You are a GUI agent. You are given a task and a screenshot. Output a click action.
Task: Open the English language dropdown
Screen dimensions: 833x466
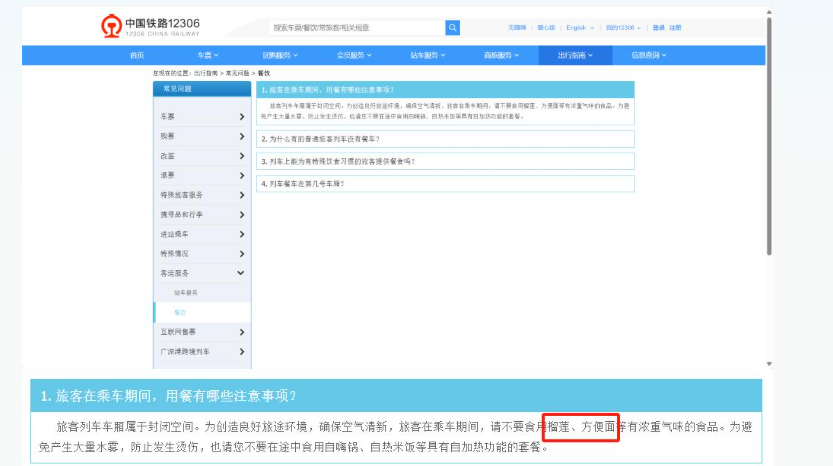pos(579,28)
